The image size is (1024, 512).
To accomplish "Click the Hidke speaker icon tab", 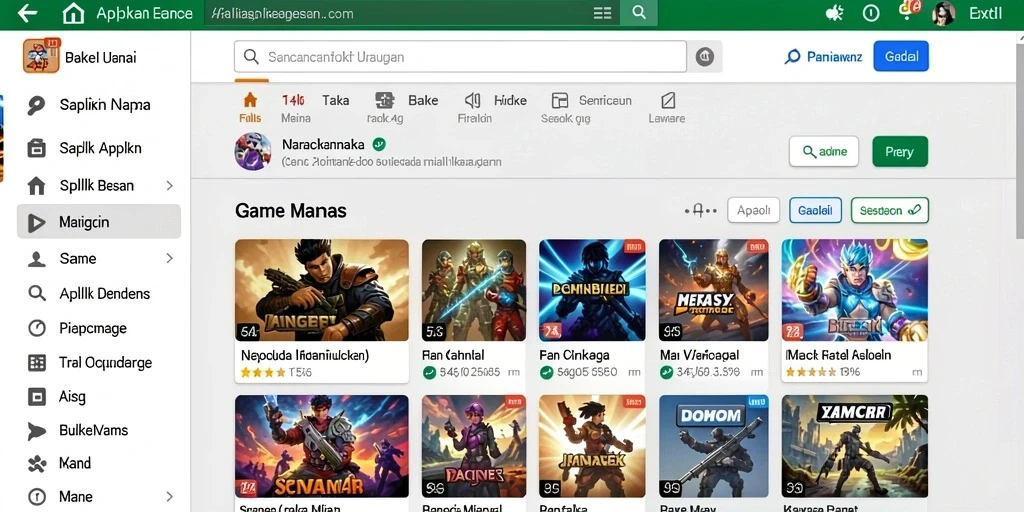I will (x=473, y=100).
